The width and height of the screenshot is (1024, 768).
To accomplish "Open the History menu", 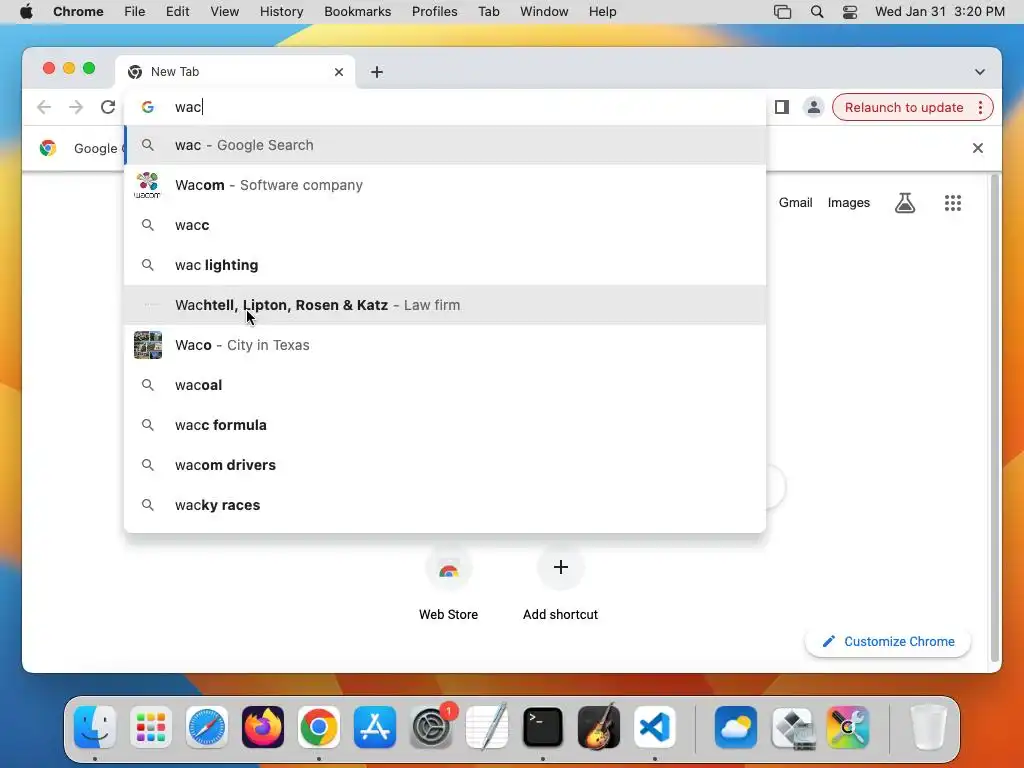I will pos(281,12).
